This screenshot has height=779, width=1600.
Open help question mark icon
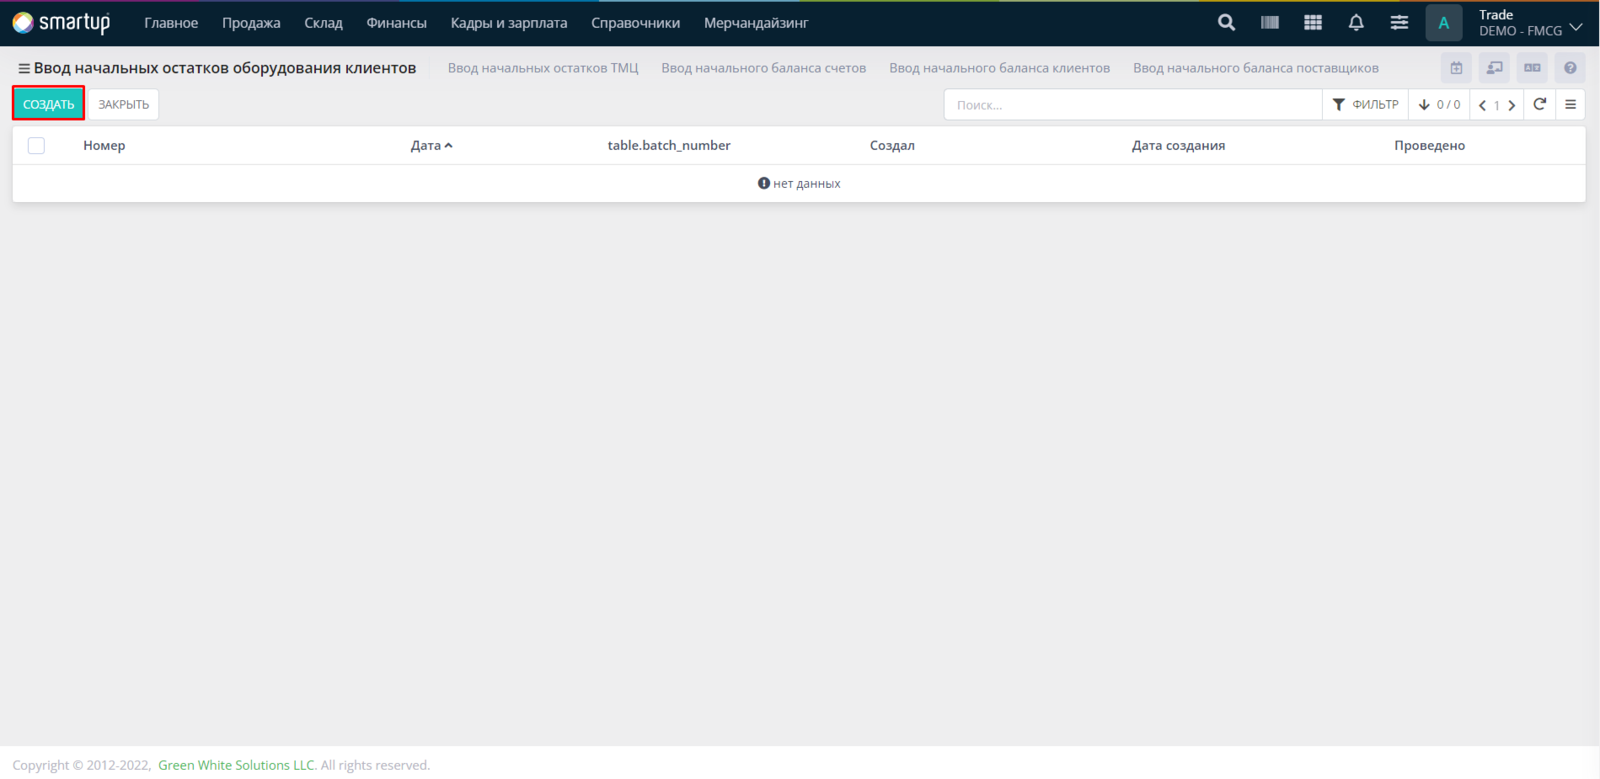click(x=1570, y=68)
